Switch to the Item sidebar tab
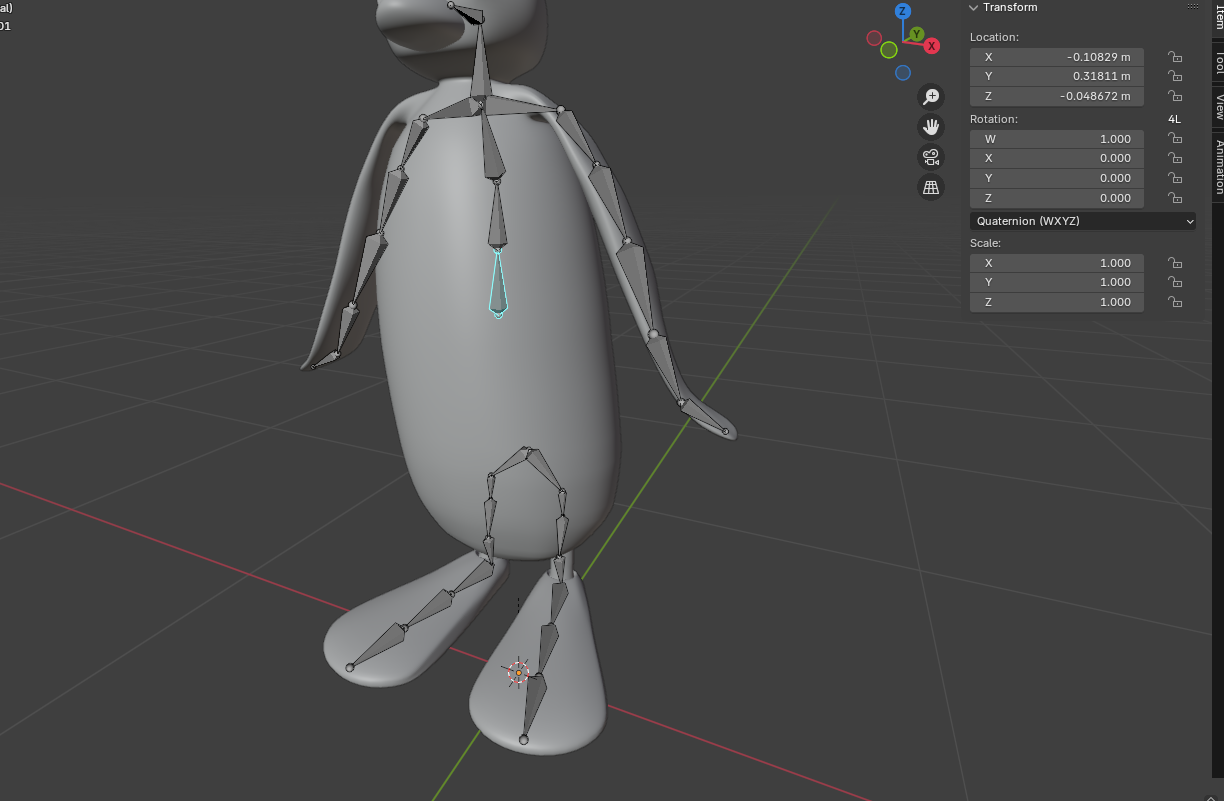 pos(1218,19)
